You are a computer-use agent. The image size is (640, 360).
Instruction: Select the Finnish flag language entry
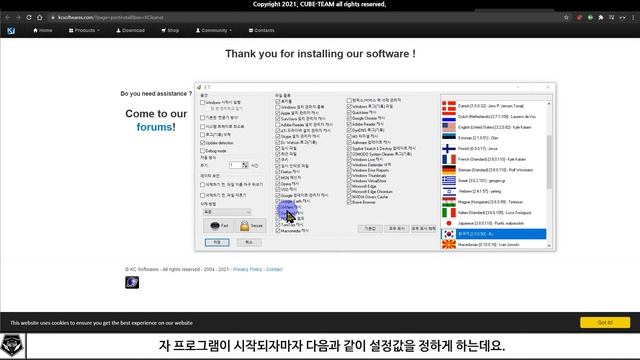tap(494, 149)
